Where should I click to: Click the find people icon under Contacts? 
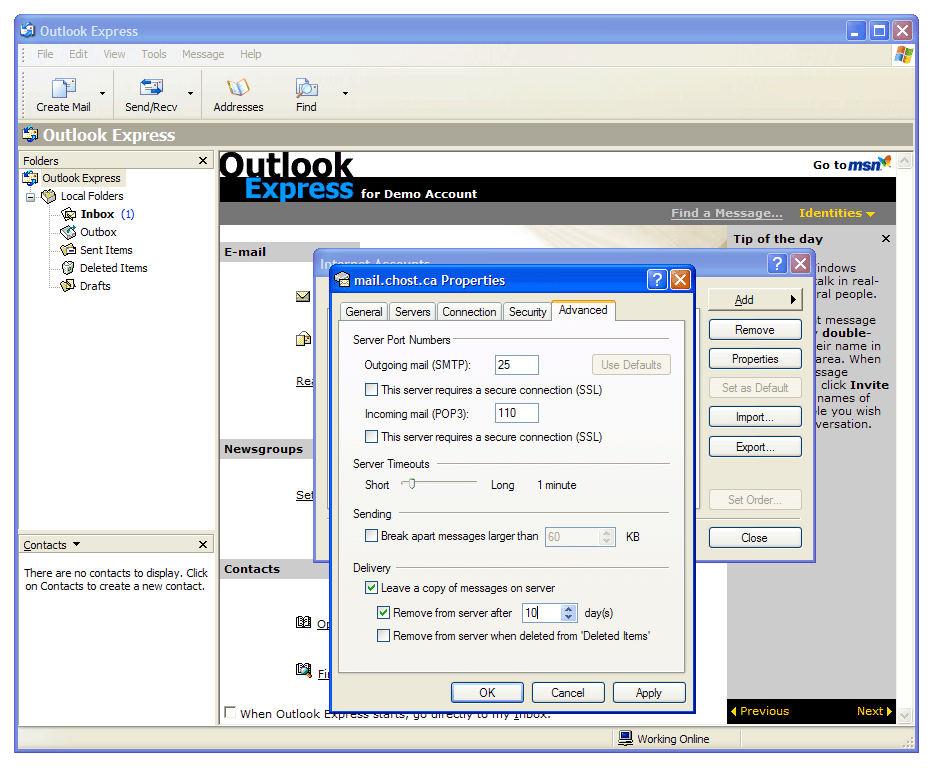304,669
